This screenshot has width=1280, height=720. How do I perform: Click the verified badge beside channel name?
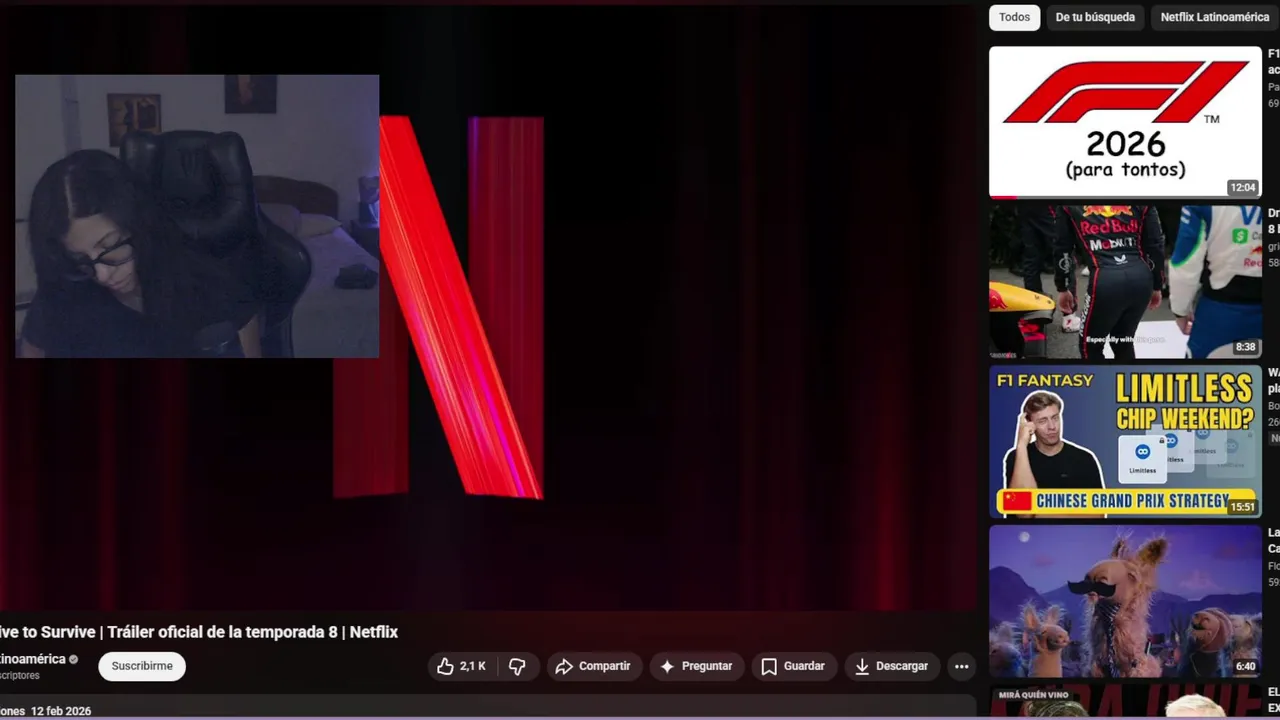[73, 660]
